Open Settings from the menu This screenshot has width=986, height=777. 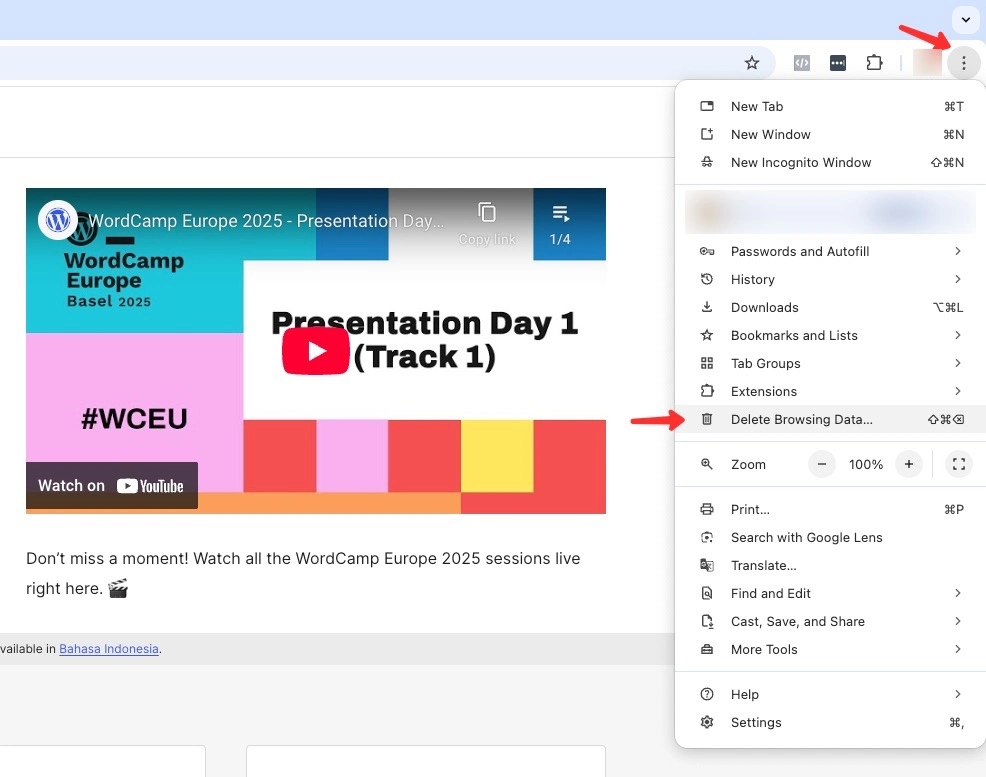(831, 722)
